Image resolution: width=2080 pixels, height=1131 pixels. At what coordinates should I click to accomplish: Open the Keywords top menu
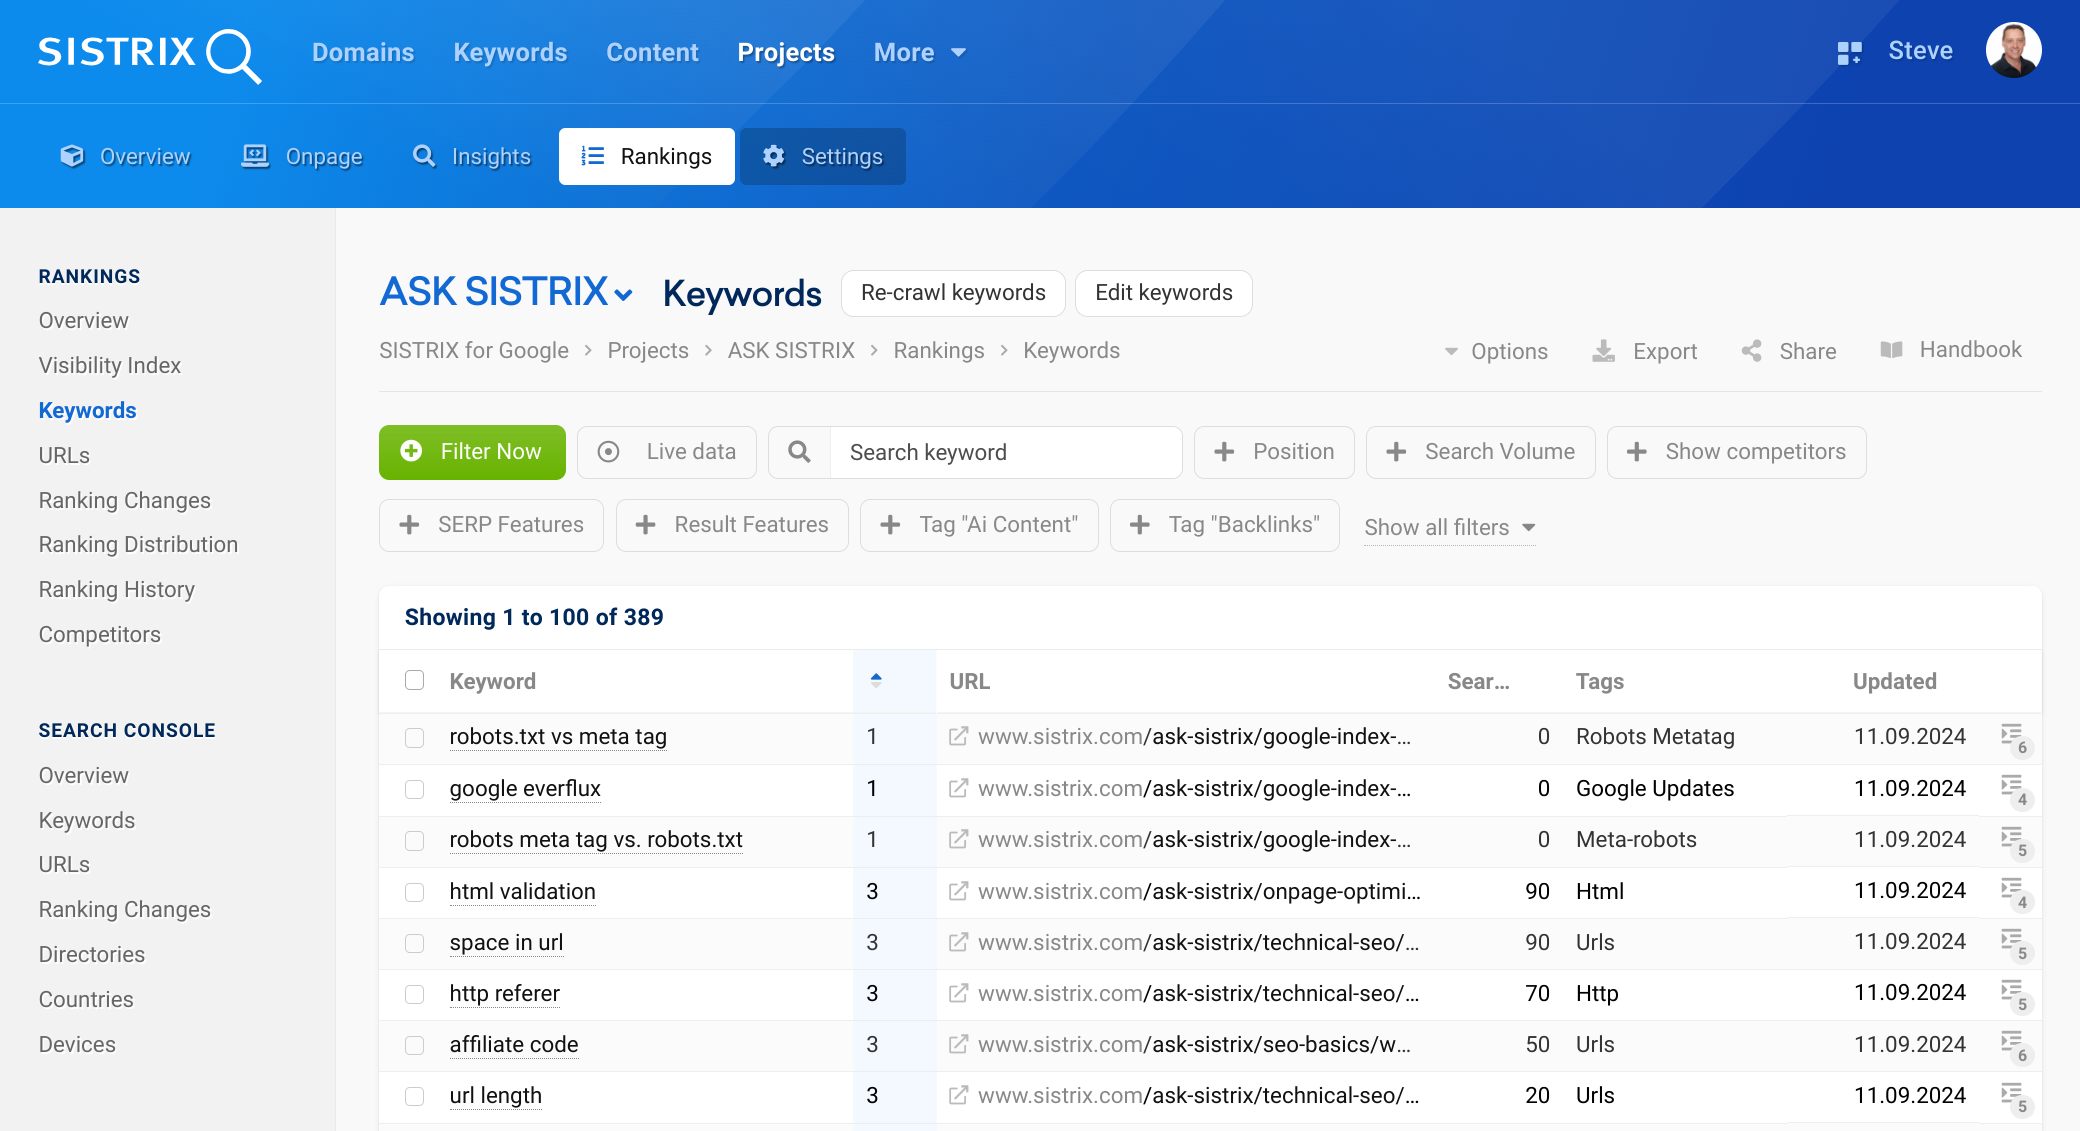pos(510,52)
